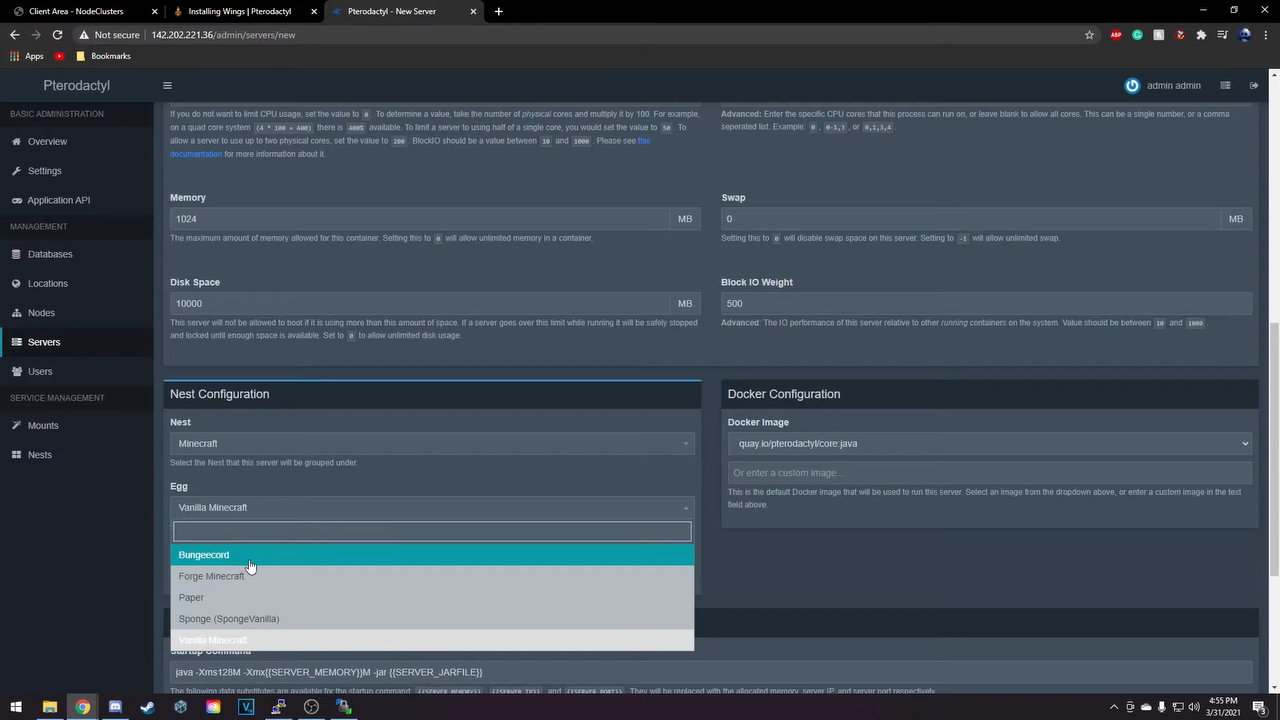Open the Nest dropdown showing Minecraft

(432, 443)
